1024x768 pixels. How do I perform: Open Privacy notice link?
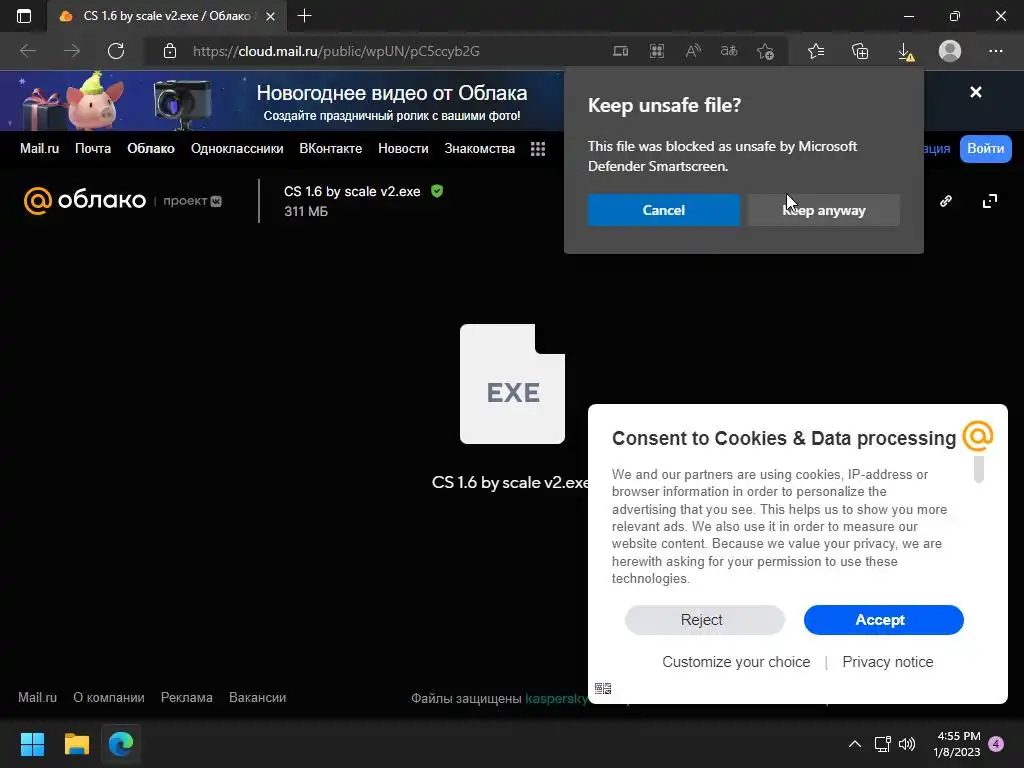[x=888, y=662]
